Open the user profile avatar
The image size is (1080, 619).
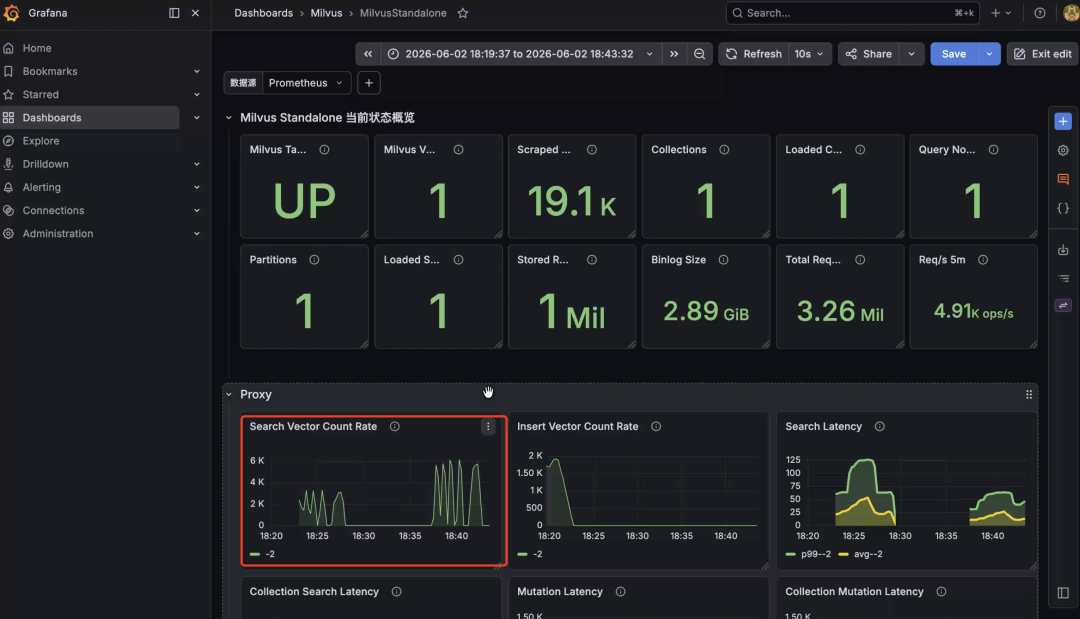1071,13
